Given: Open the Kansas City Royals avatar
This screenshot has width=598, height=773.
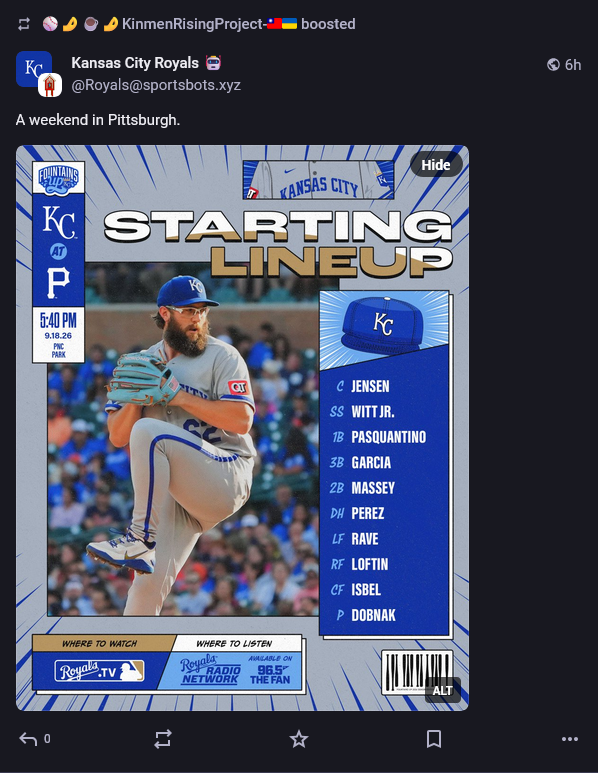Looking at the screenshot, I should pos(34,69).
